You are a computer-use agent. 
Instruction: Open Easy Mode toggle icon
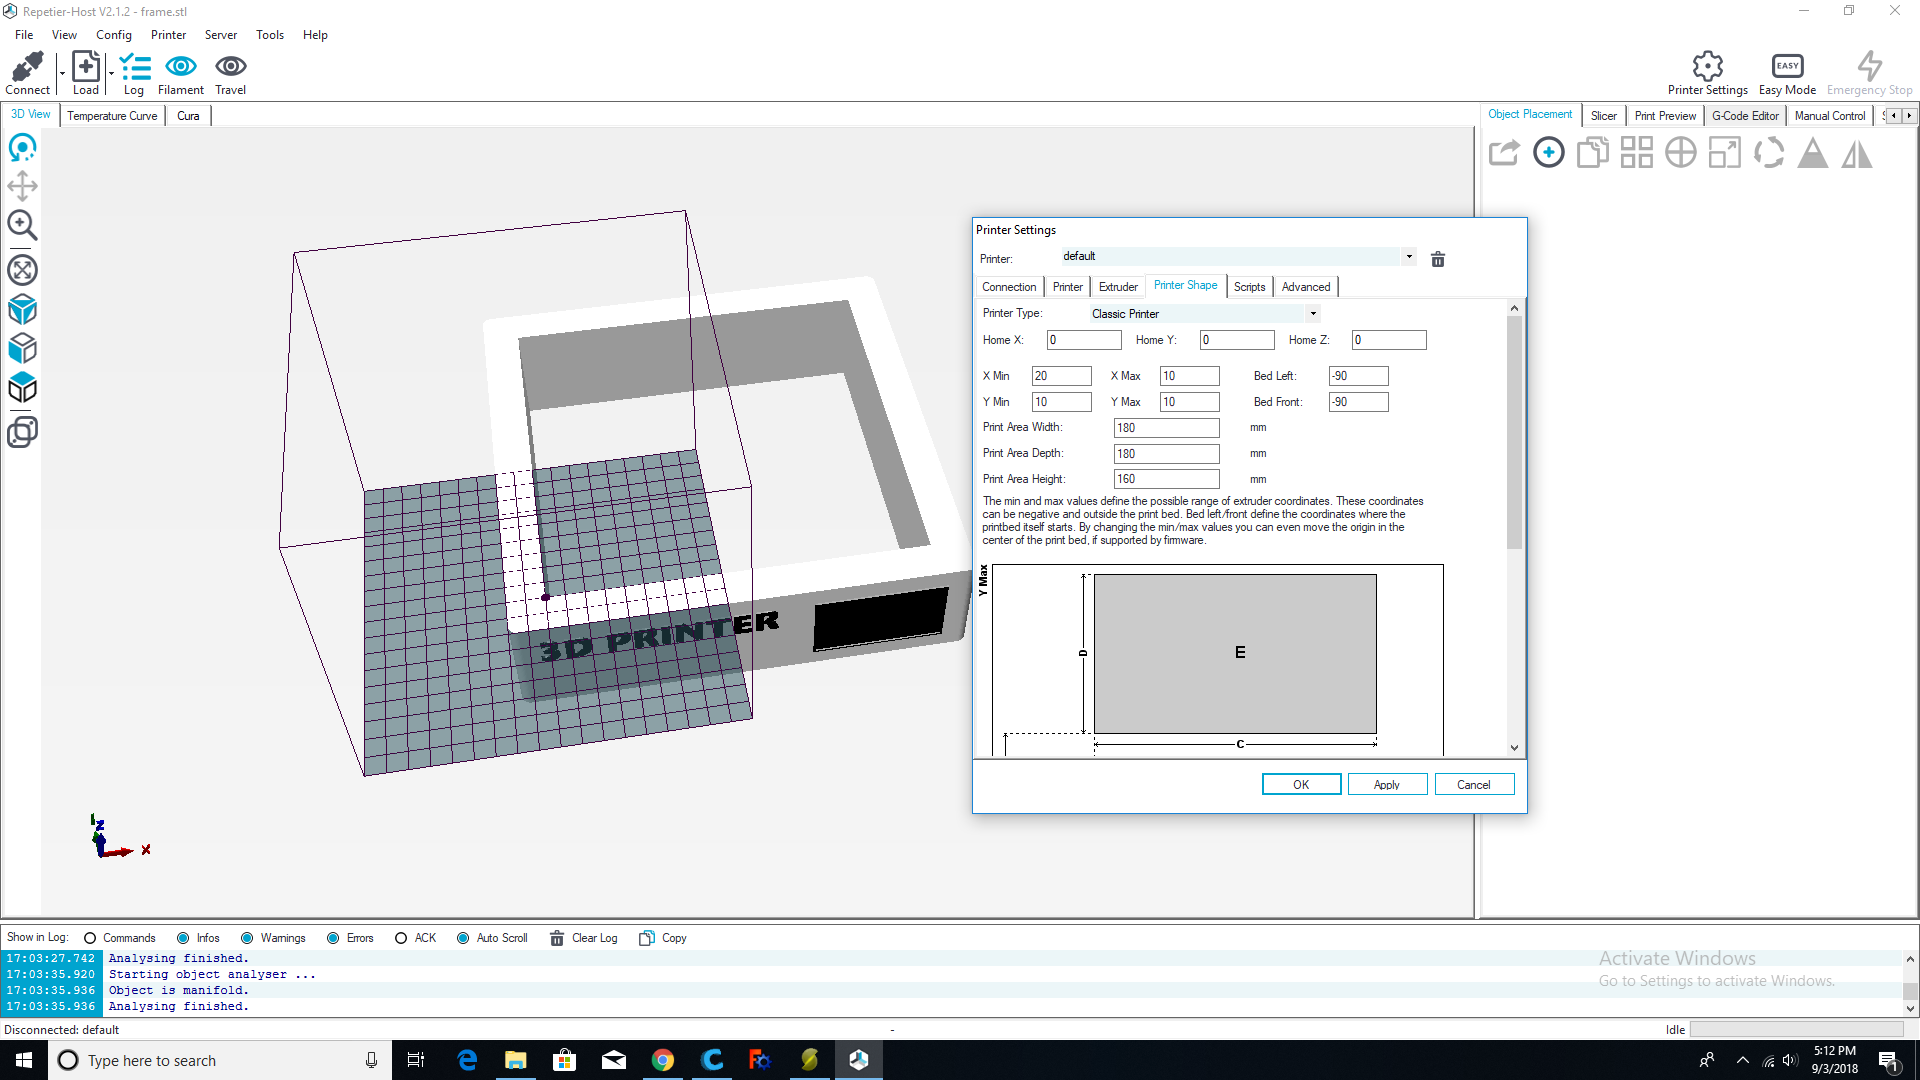pyautogui.click(x=1787, y=67)
